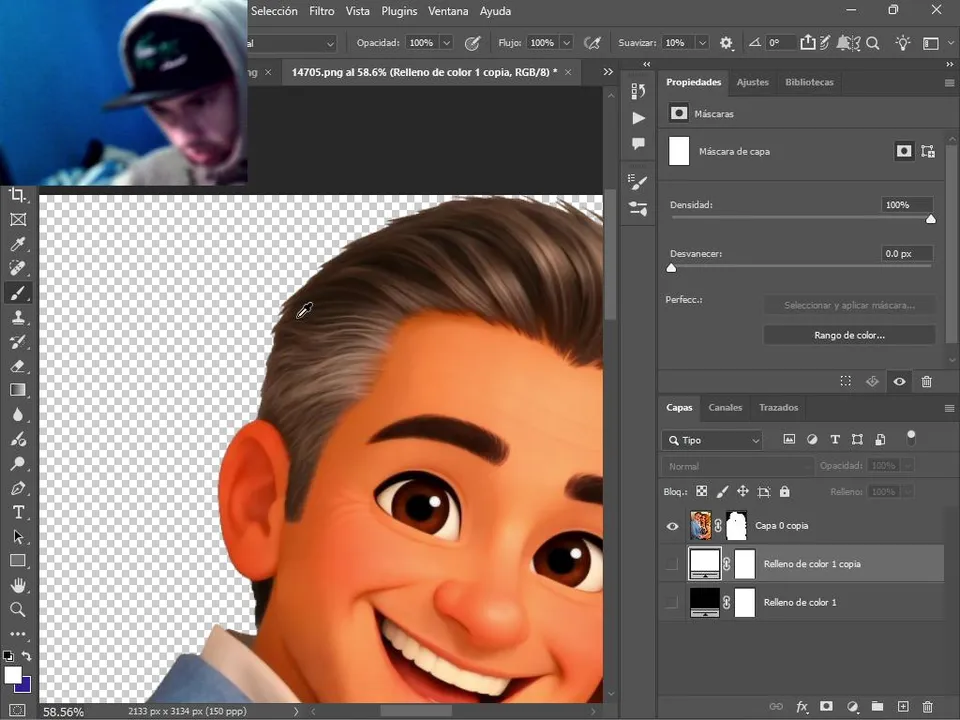Select the Pen tool
The image size is (960, 720).
click(18, 488)
